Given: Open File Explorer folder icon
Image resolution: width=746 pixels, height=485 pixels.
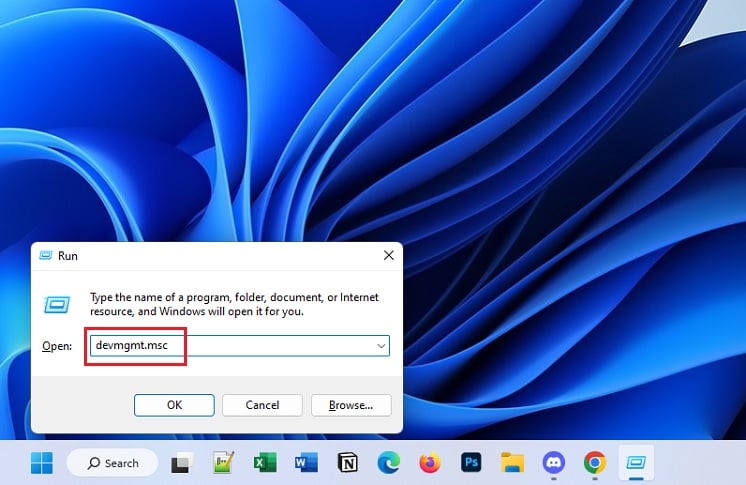Looking at the screenshot, I should coord(512,463).
